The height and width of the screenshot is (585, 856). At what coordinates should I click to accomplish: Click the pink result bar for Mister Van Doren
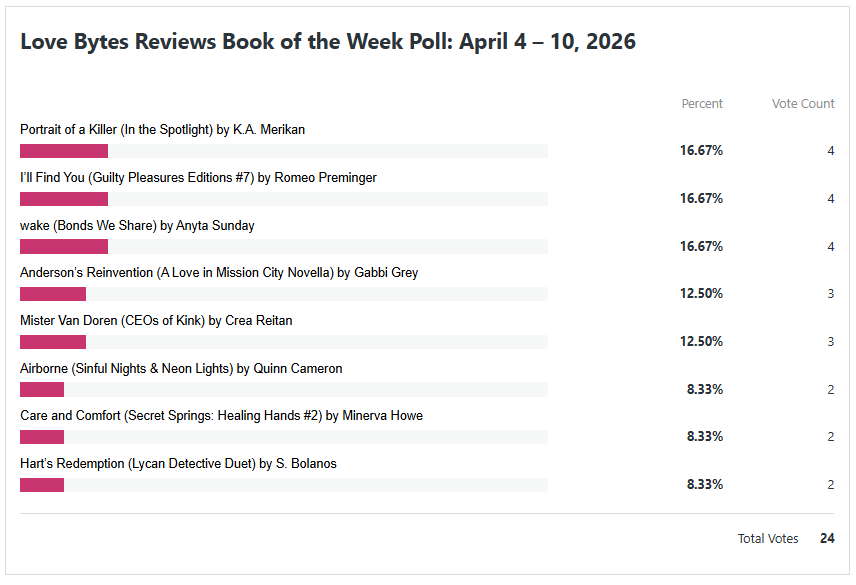tap(53, 342)
